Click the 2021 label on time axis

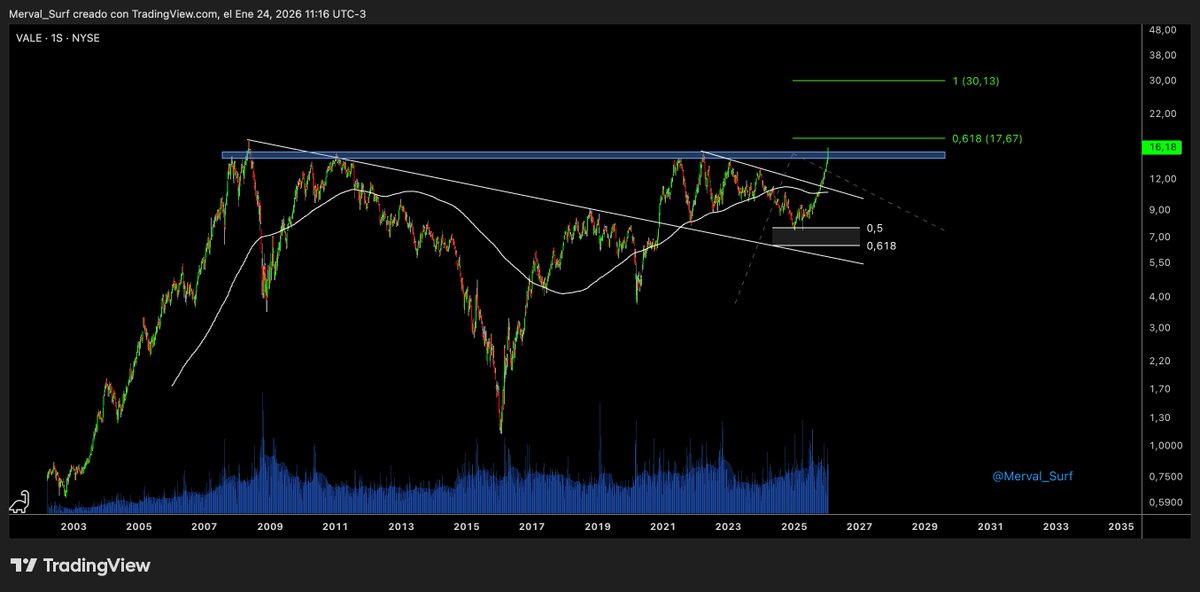(x=662, y=526)
